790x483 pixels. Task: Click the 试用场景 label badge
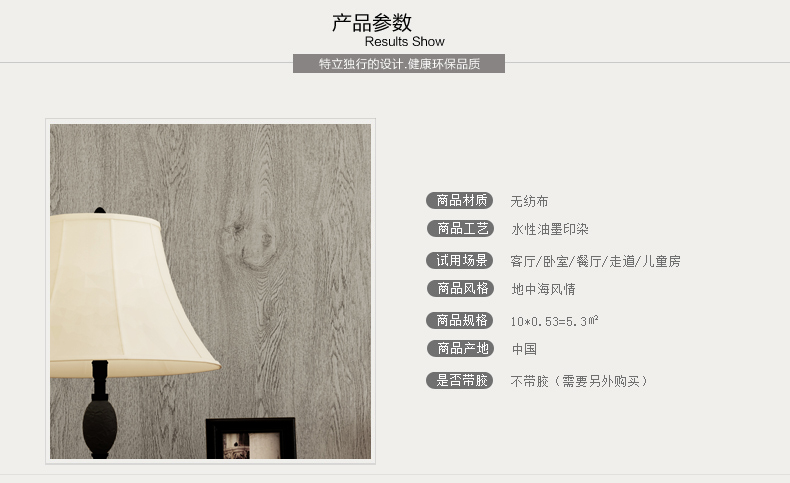(459, 260)
